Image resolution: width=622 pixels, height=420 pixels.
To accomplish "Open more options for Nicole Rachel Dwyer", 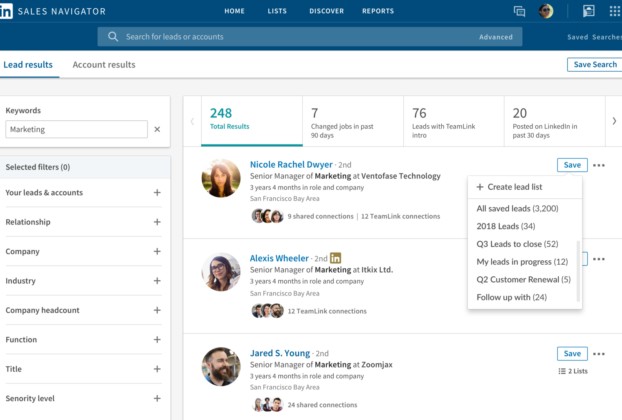I will [x=599, y=165].
